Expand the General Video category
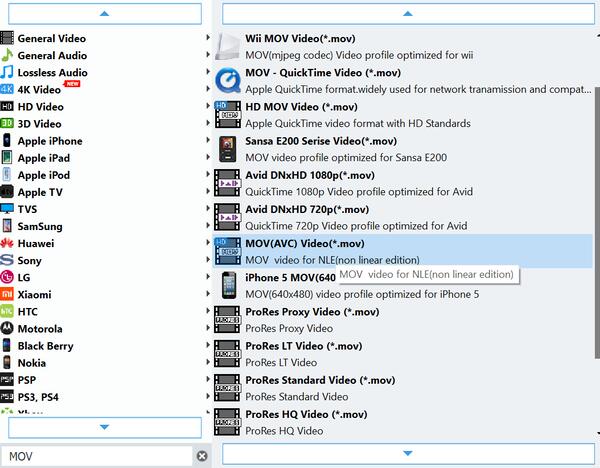The image size is (600, 468). click(x=208, y=38)
